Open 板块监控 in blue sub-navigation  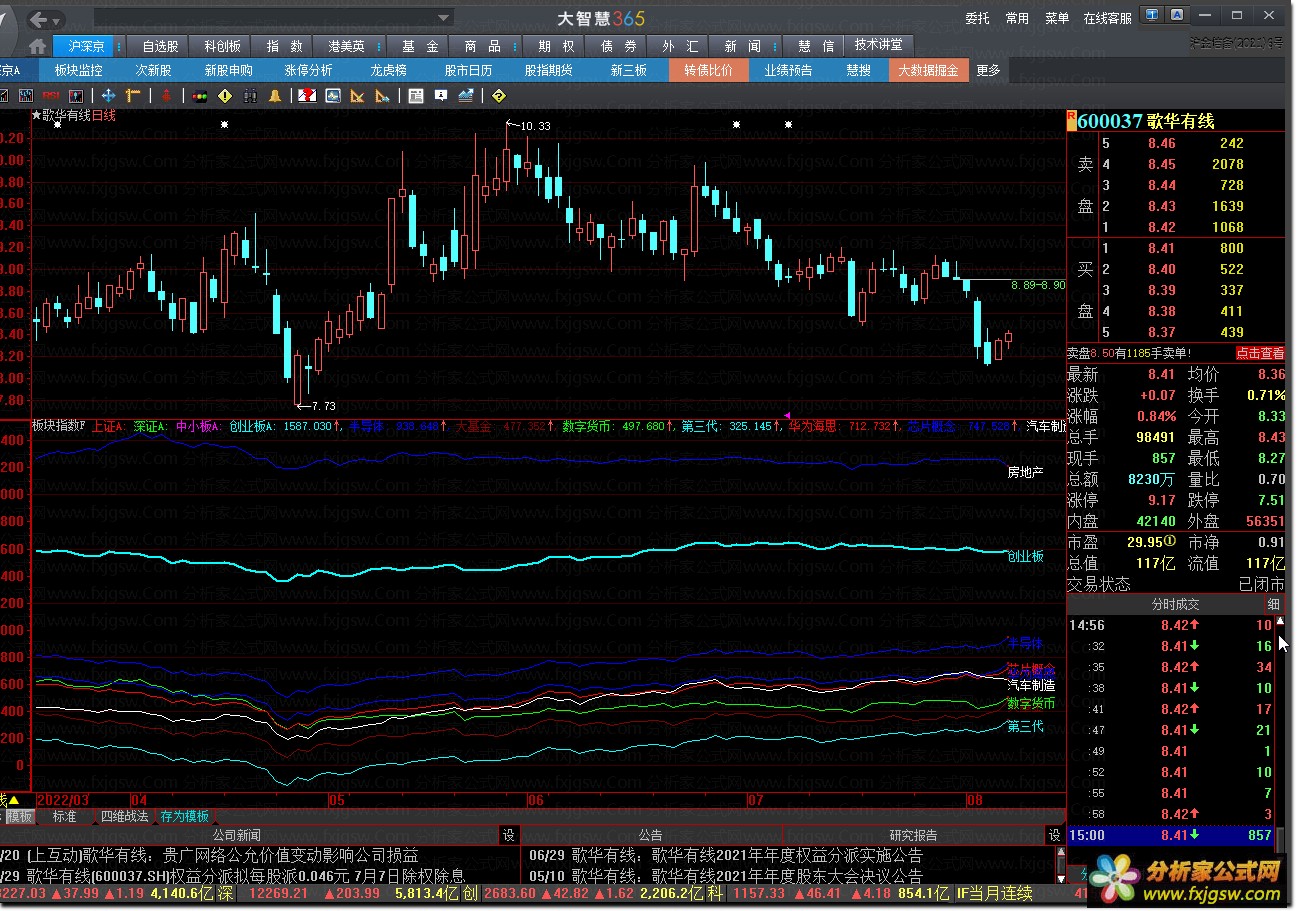click(79, 70)
